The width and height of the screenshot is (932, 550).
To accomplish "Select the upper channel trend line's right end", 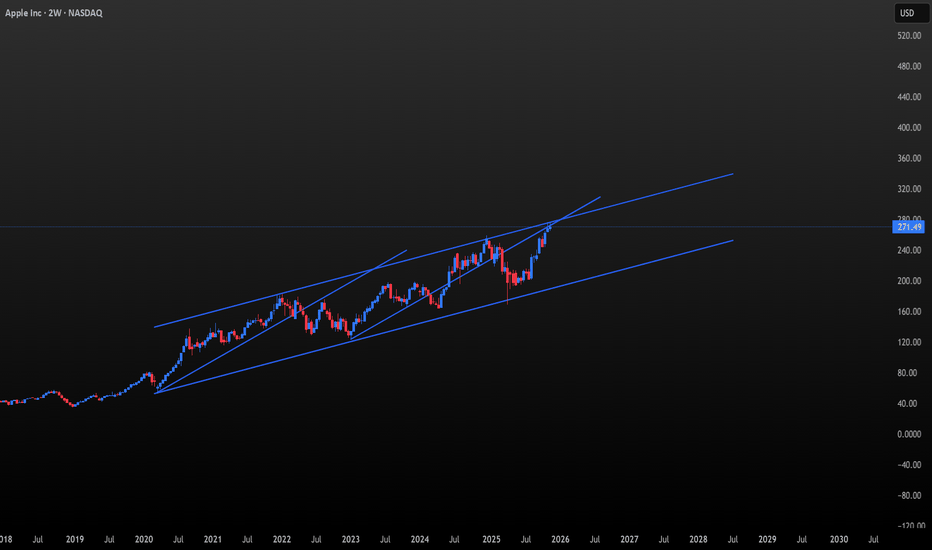I will [732, 174].
